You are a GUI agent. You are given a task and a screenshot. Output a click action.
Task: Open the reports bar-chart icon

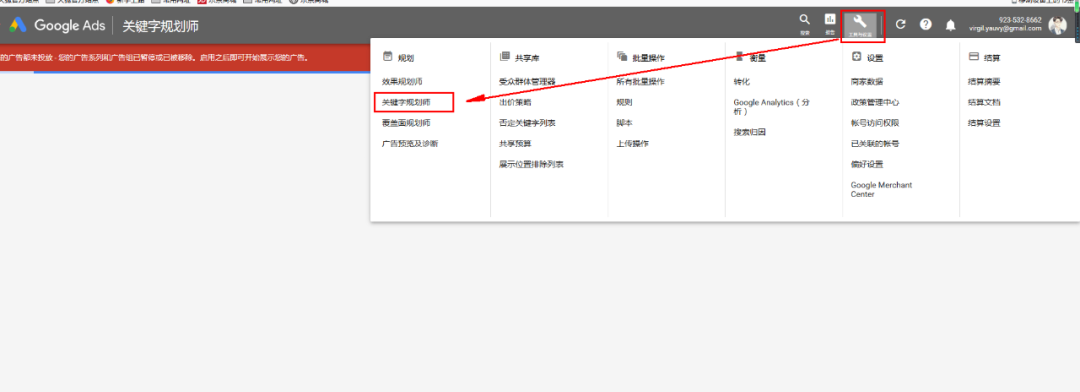(830, 23)
